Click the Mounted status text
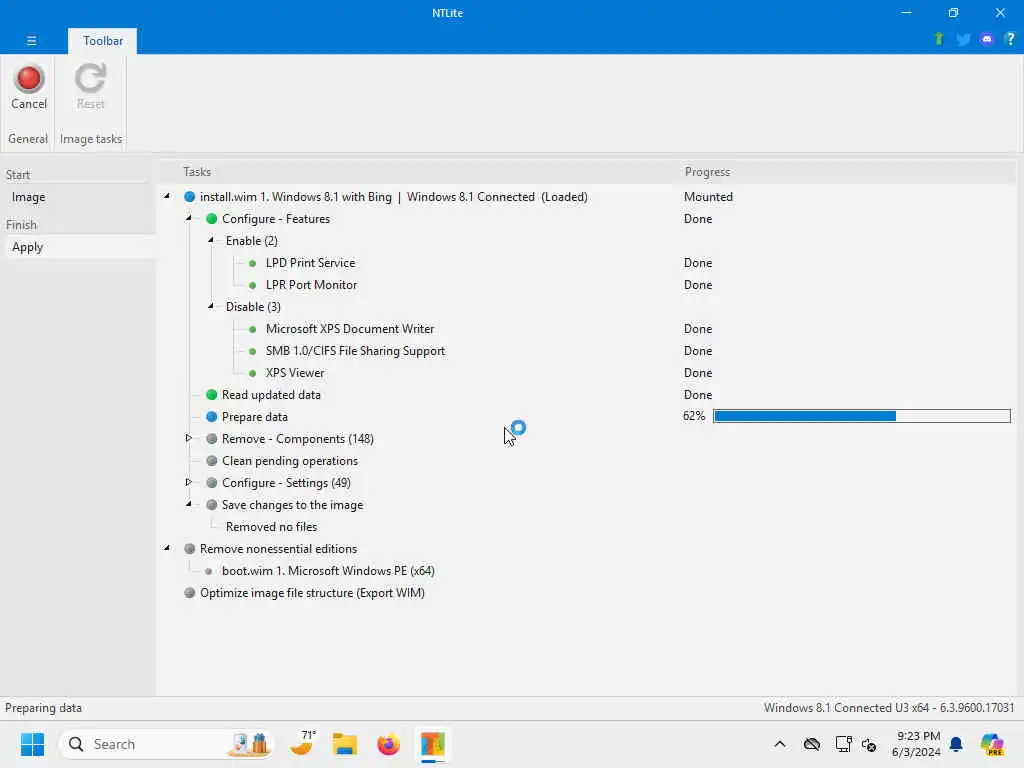The width and height of the screenshot is (1024, 768). click(708, 197)
